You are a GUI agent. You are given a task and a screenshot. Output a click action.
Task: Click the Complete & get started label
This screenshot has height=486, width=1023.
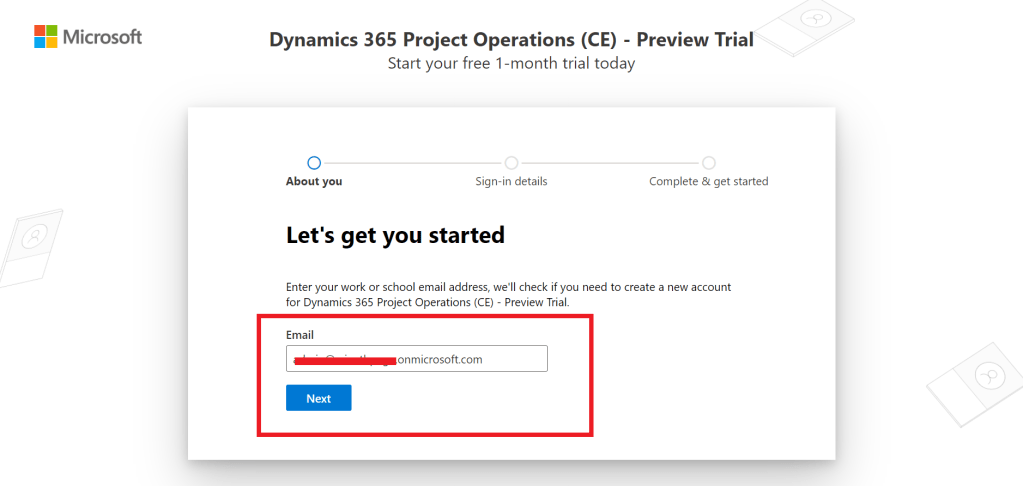point(708,181)
